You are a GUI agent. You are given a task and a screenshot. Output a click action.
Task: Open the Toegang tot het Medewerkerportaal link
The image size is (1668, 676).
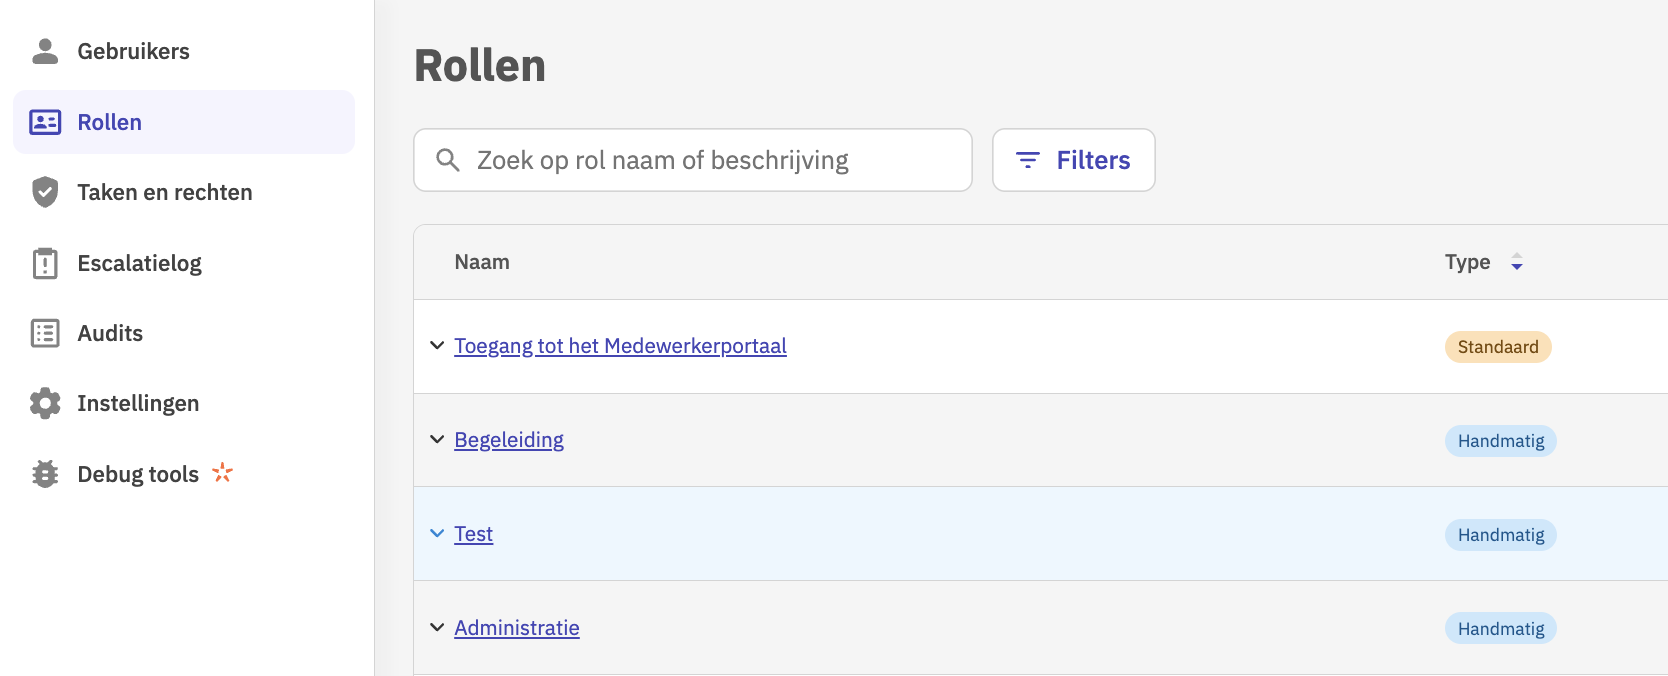620,346
